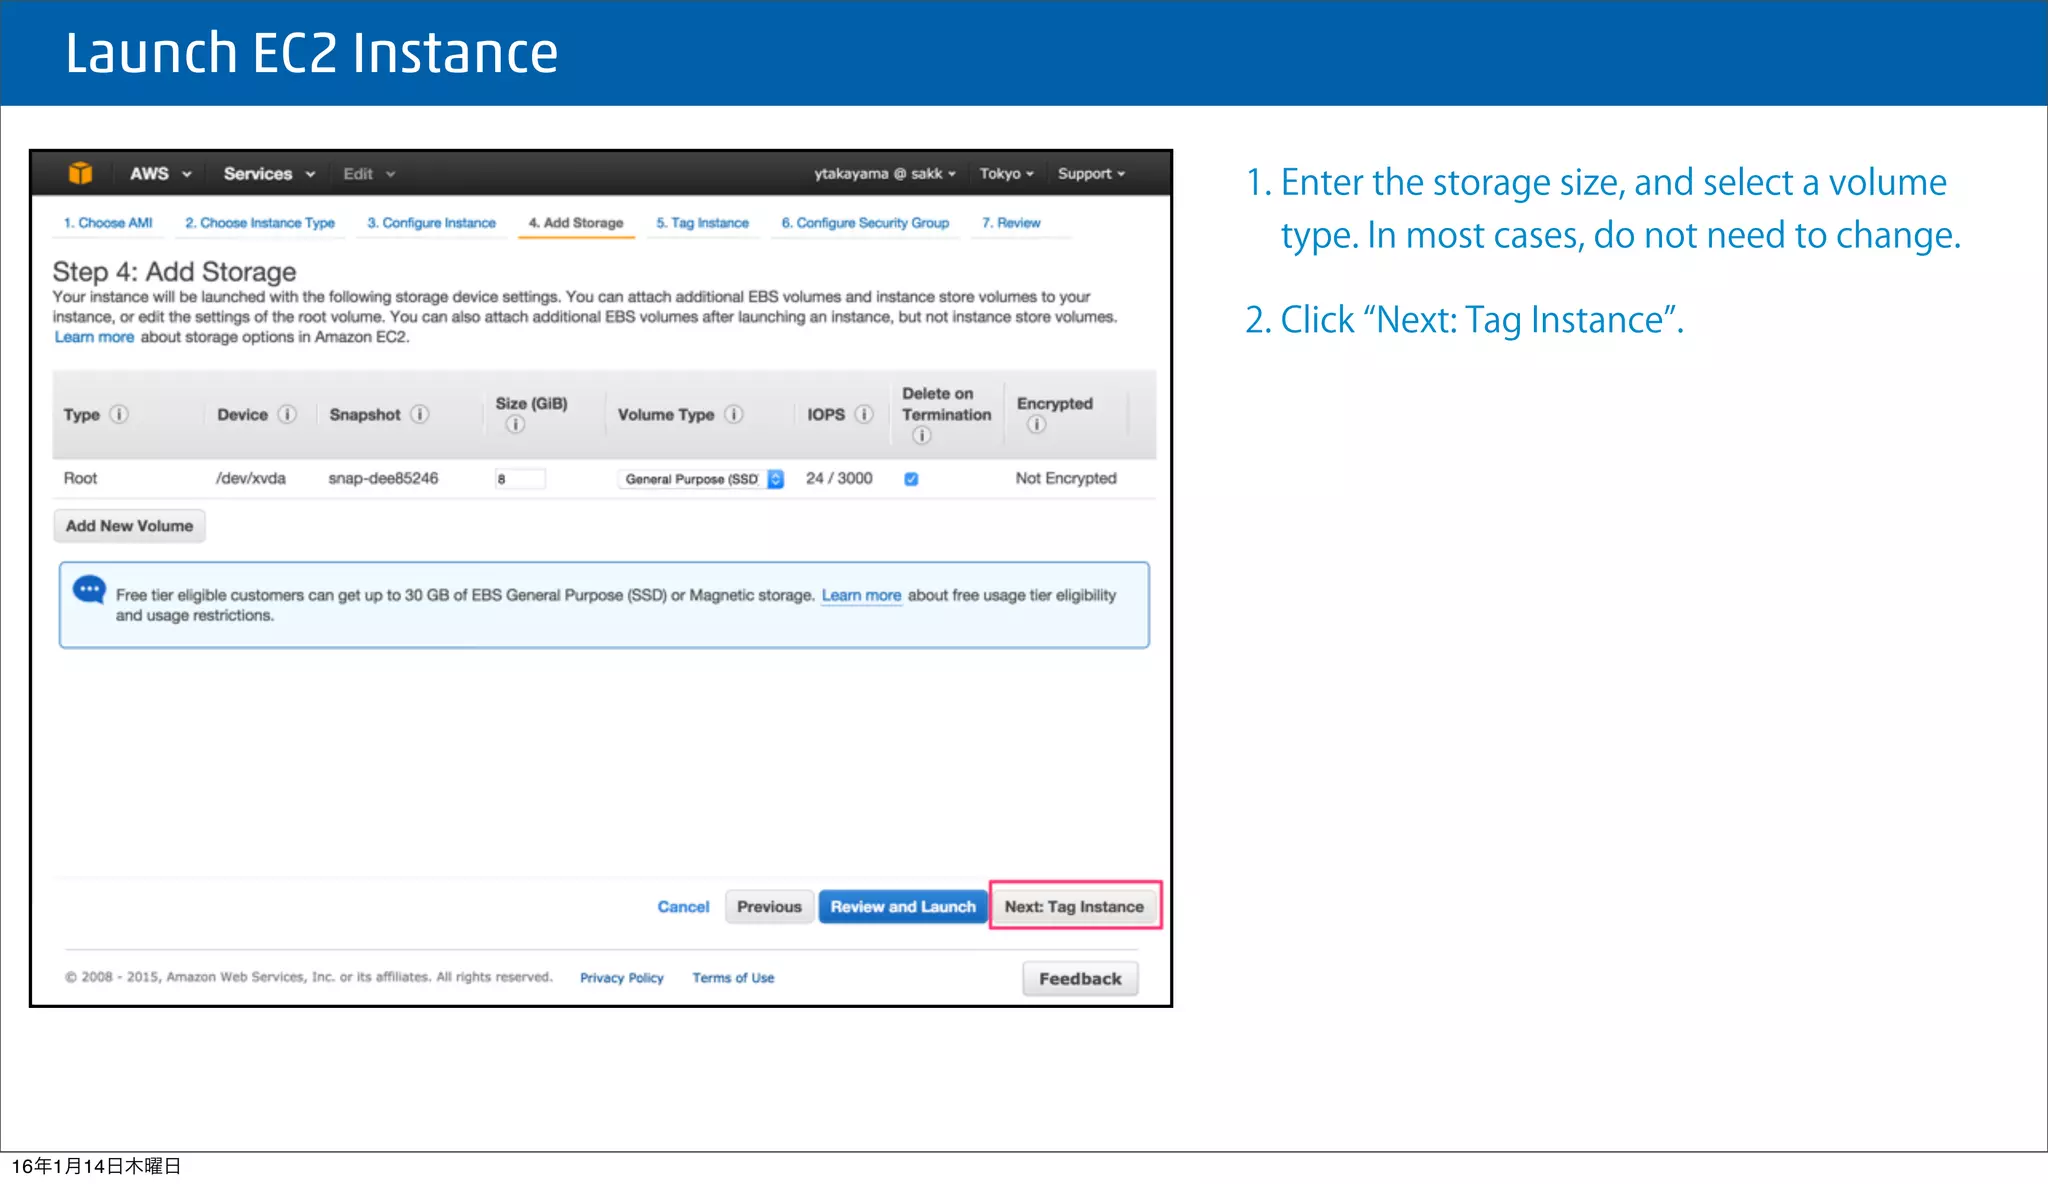Open the Edit dropdown
2048x1184 pixels.
369,174
